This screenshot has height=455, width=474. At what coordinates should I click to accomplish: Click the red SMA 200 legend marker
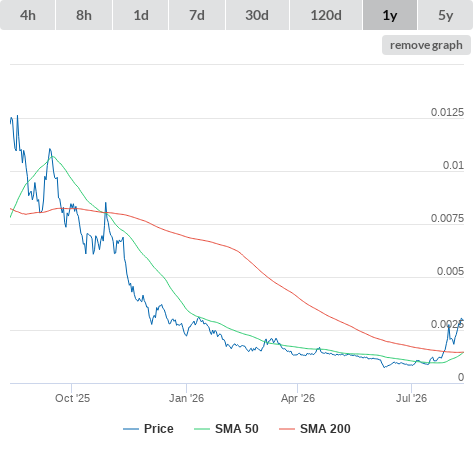[287, 429]
